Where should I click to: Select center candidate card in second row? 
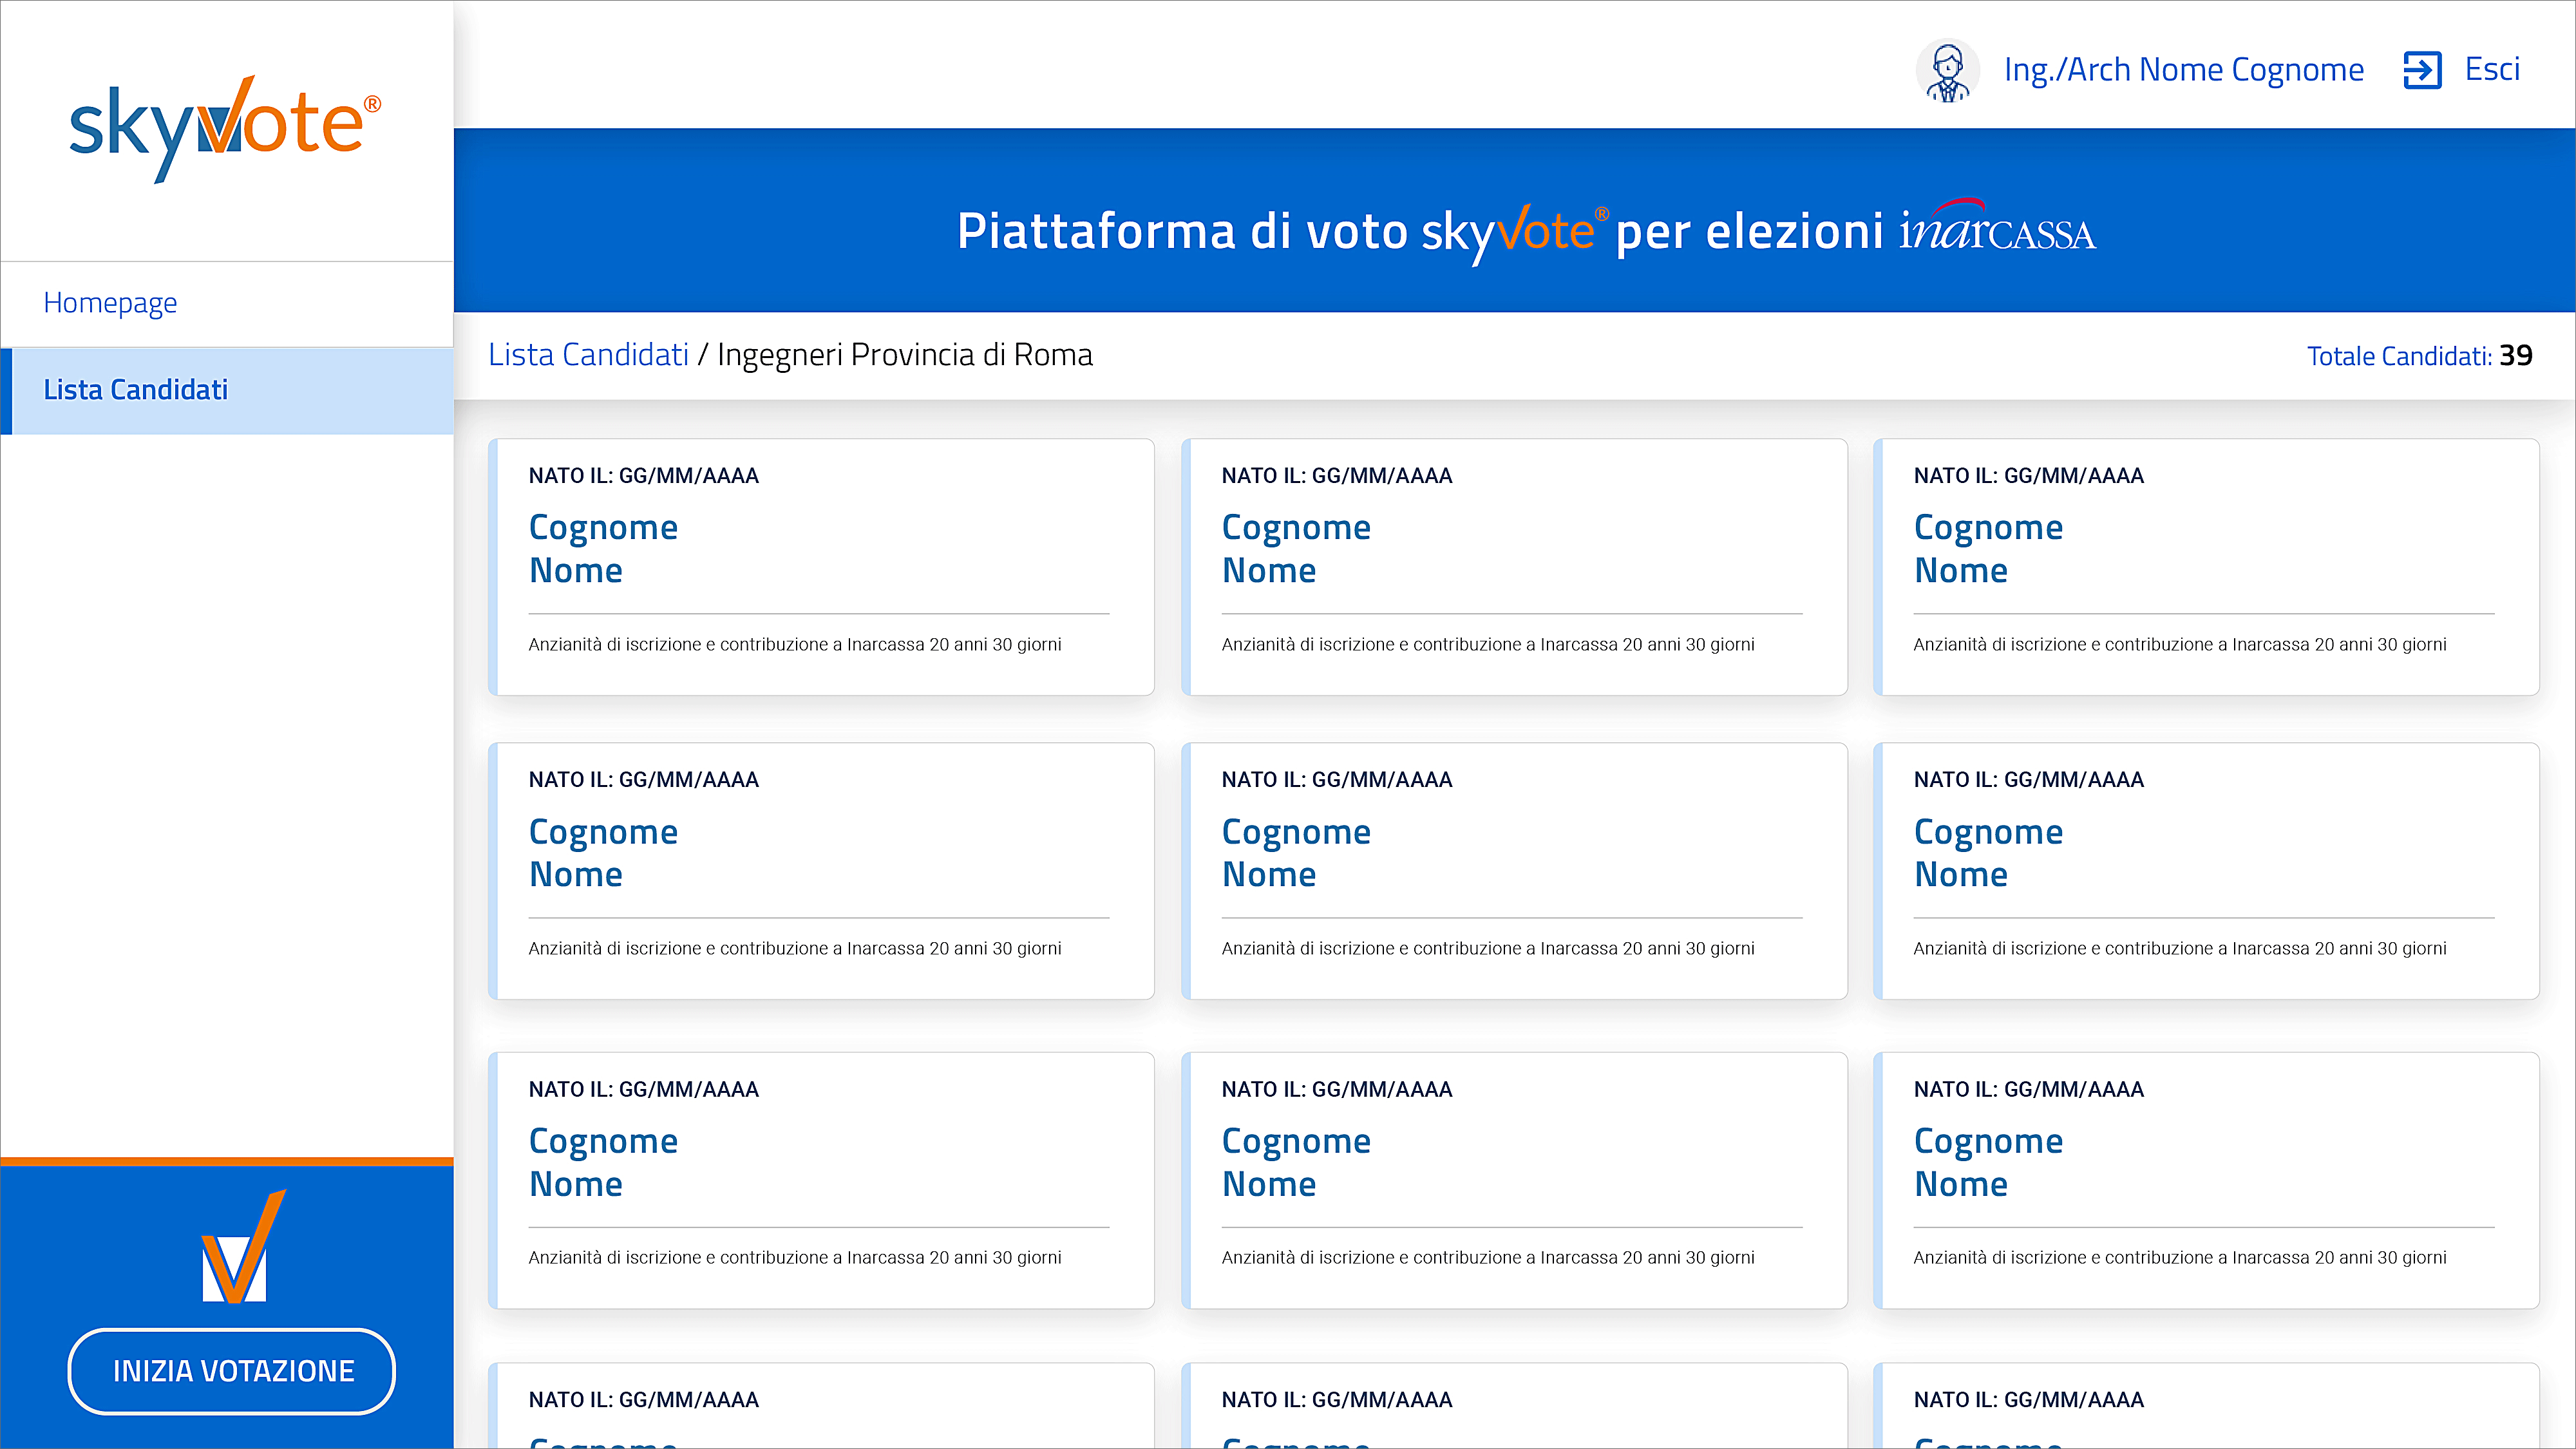[x=1513, y=870]
